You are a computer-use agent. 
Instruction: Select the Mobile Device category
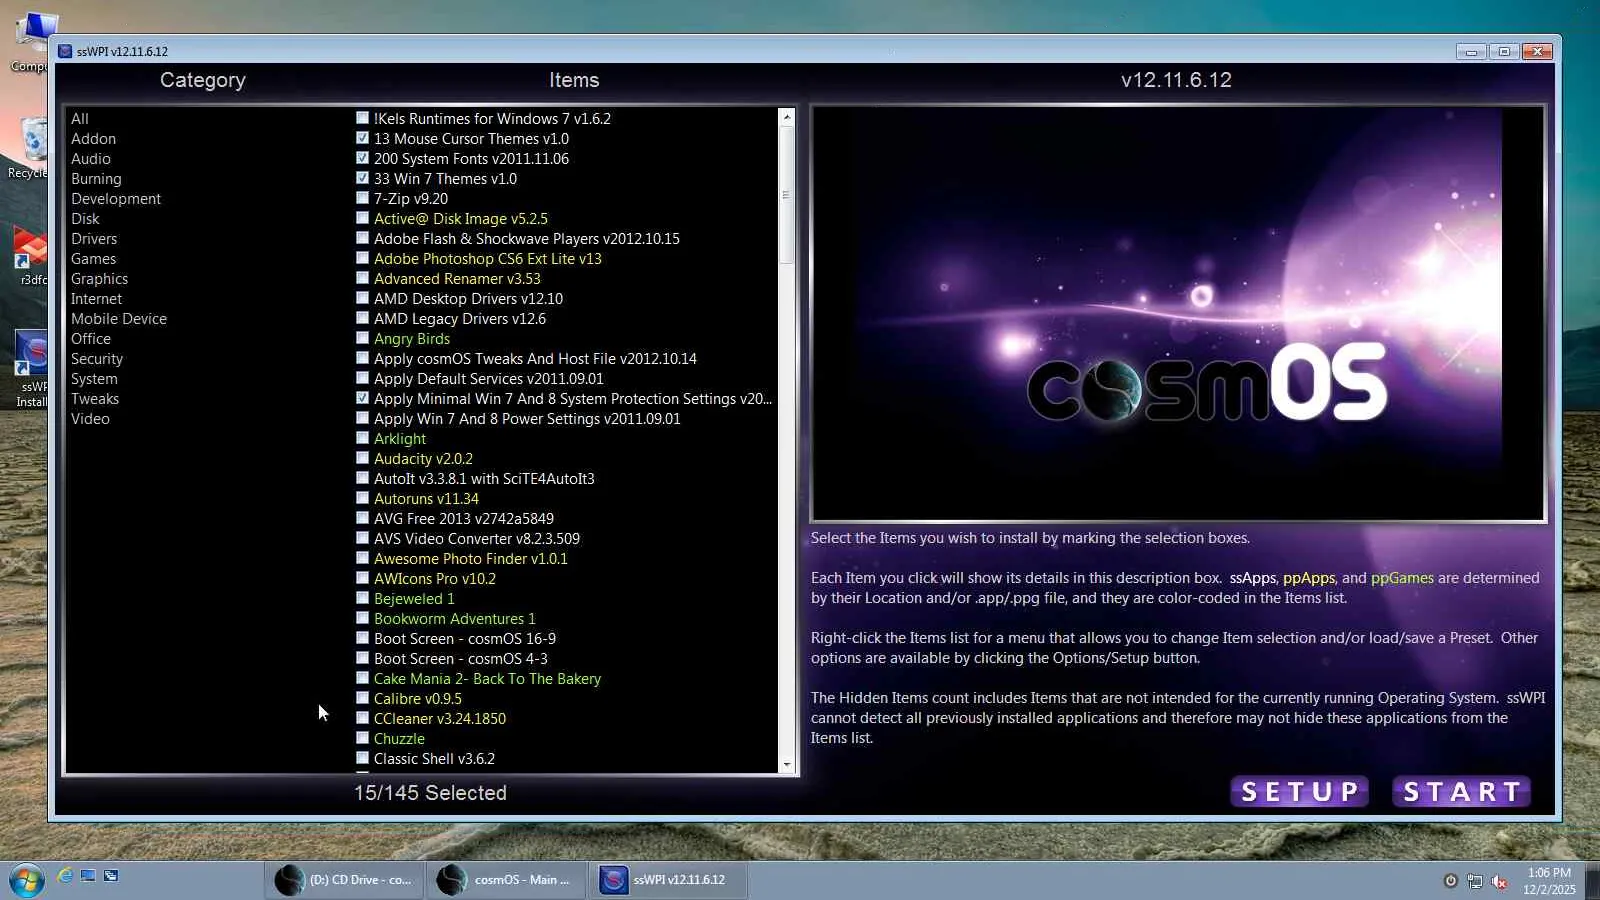pos(119,318)
